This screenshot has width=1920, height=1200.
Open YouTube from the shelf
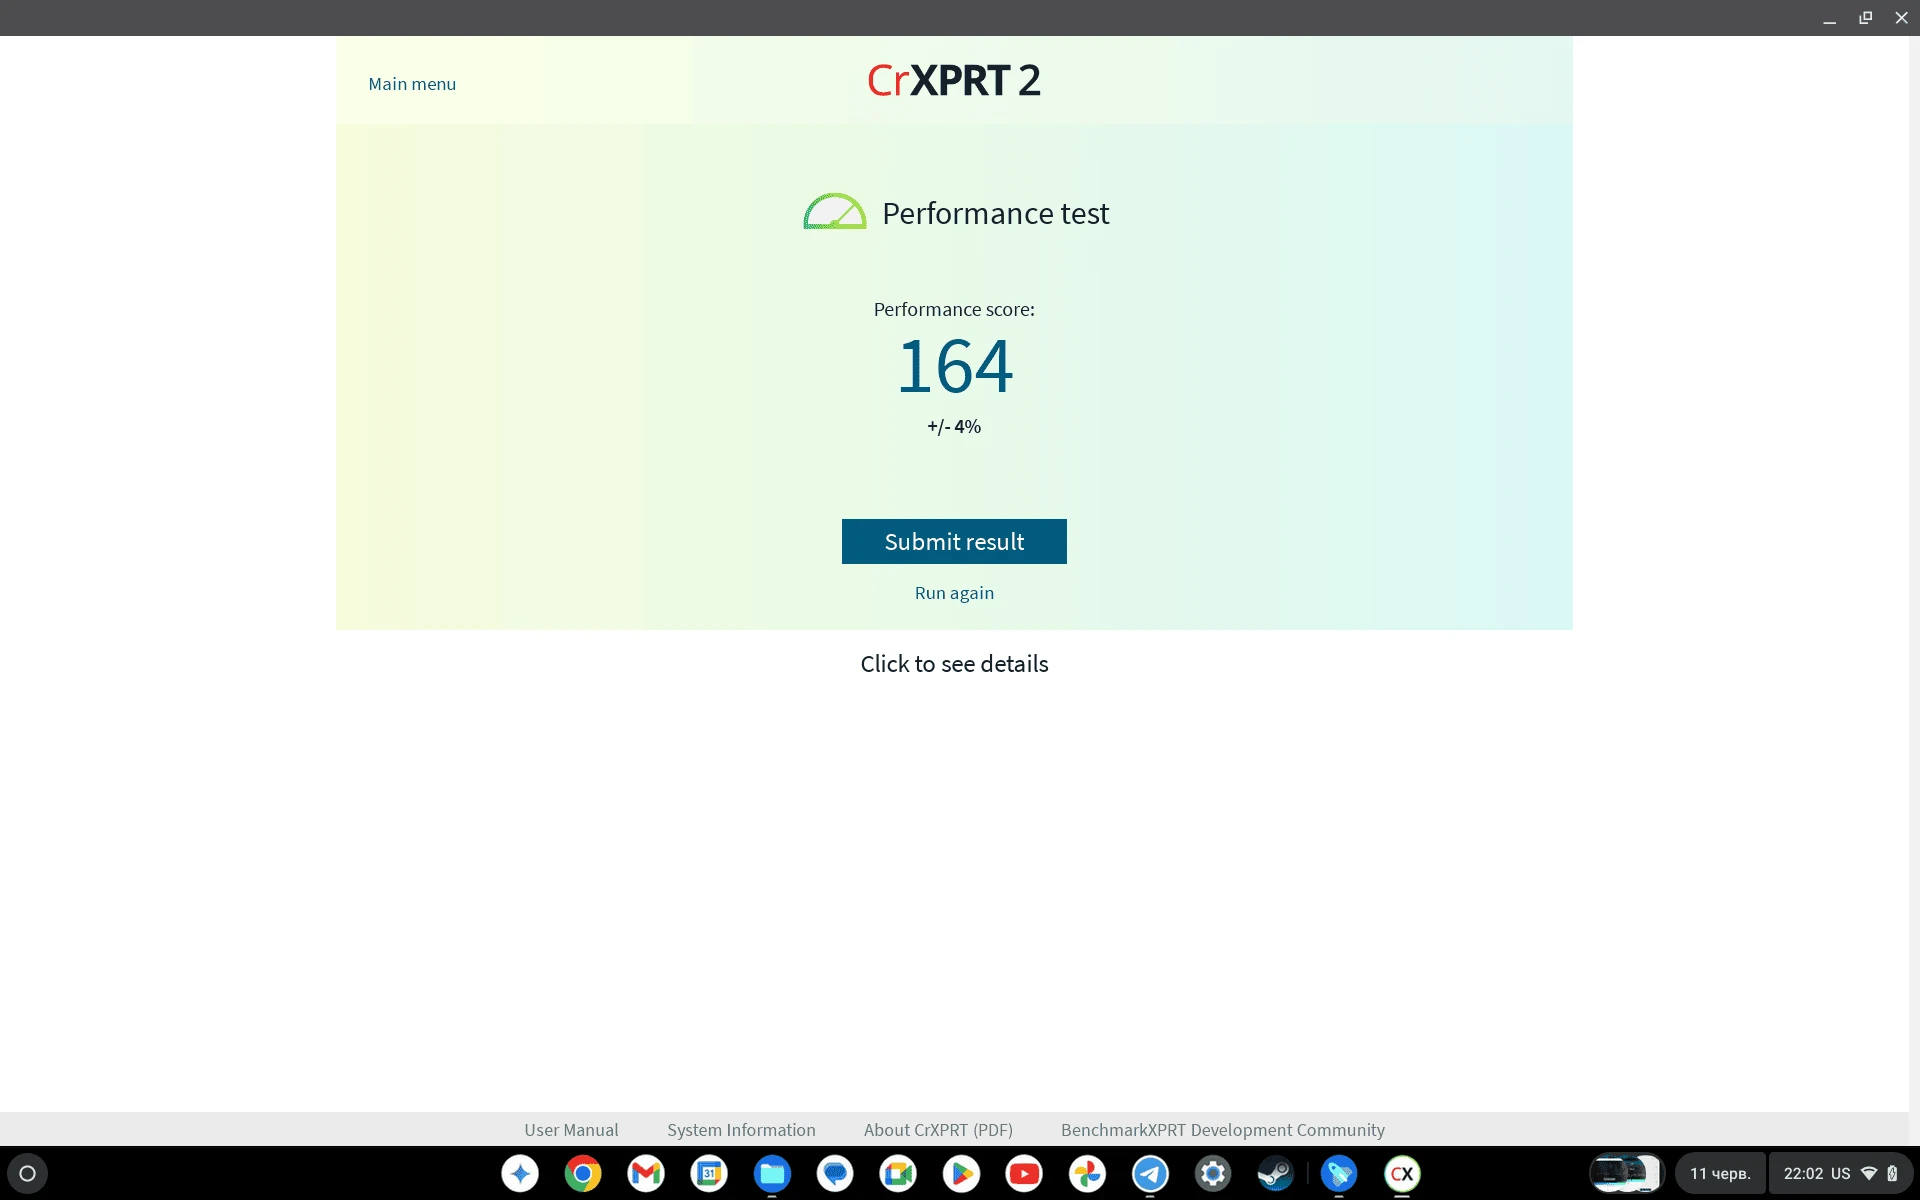1024,1173
